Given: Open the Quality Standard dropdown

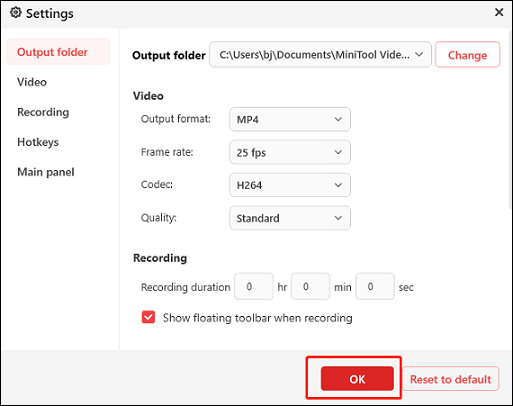Looking at the screenshot, I should [290, 218].
